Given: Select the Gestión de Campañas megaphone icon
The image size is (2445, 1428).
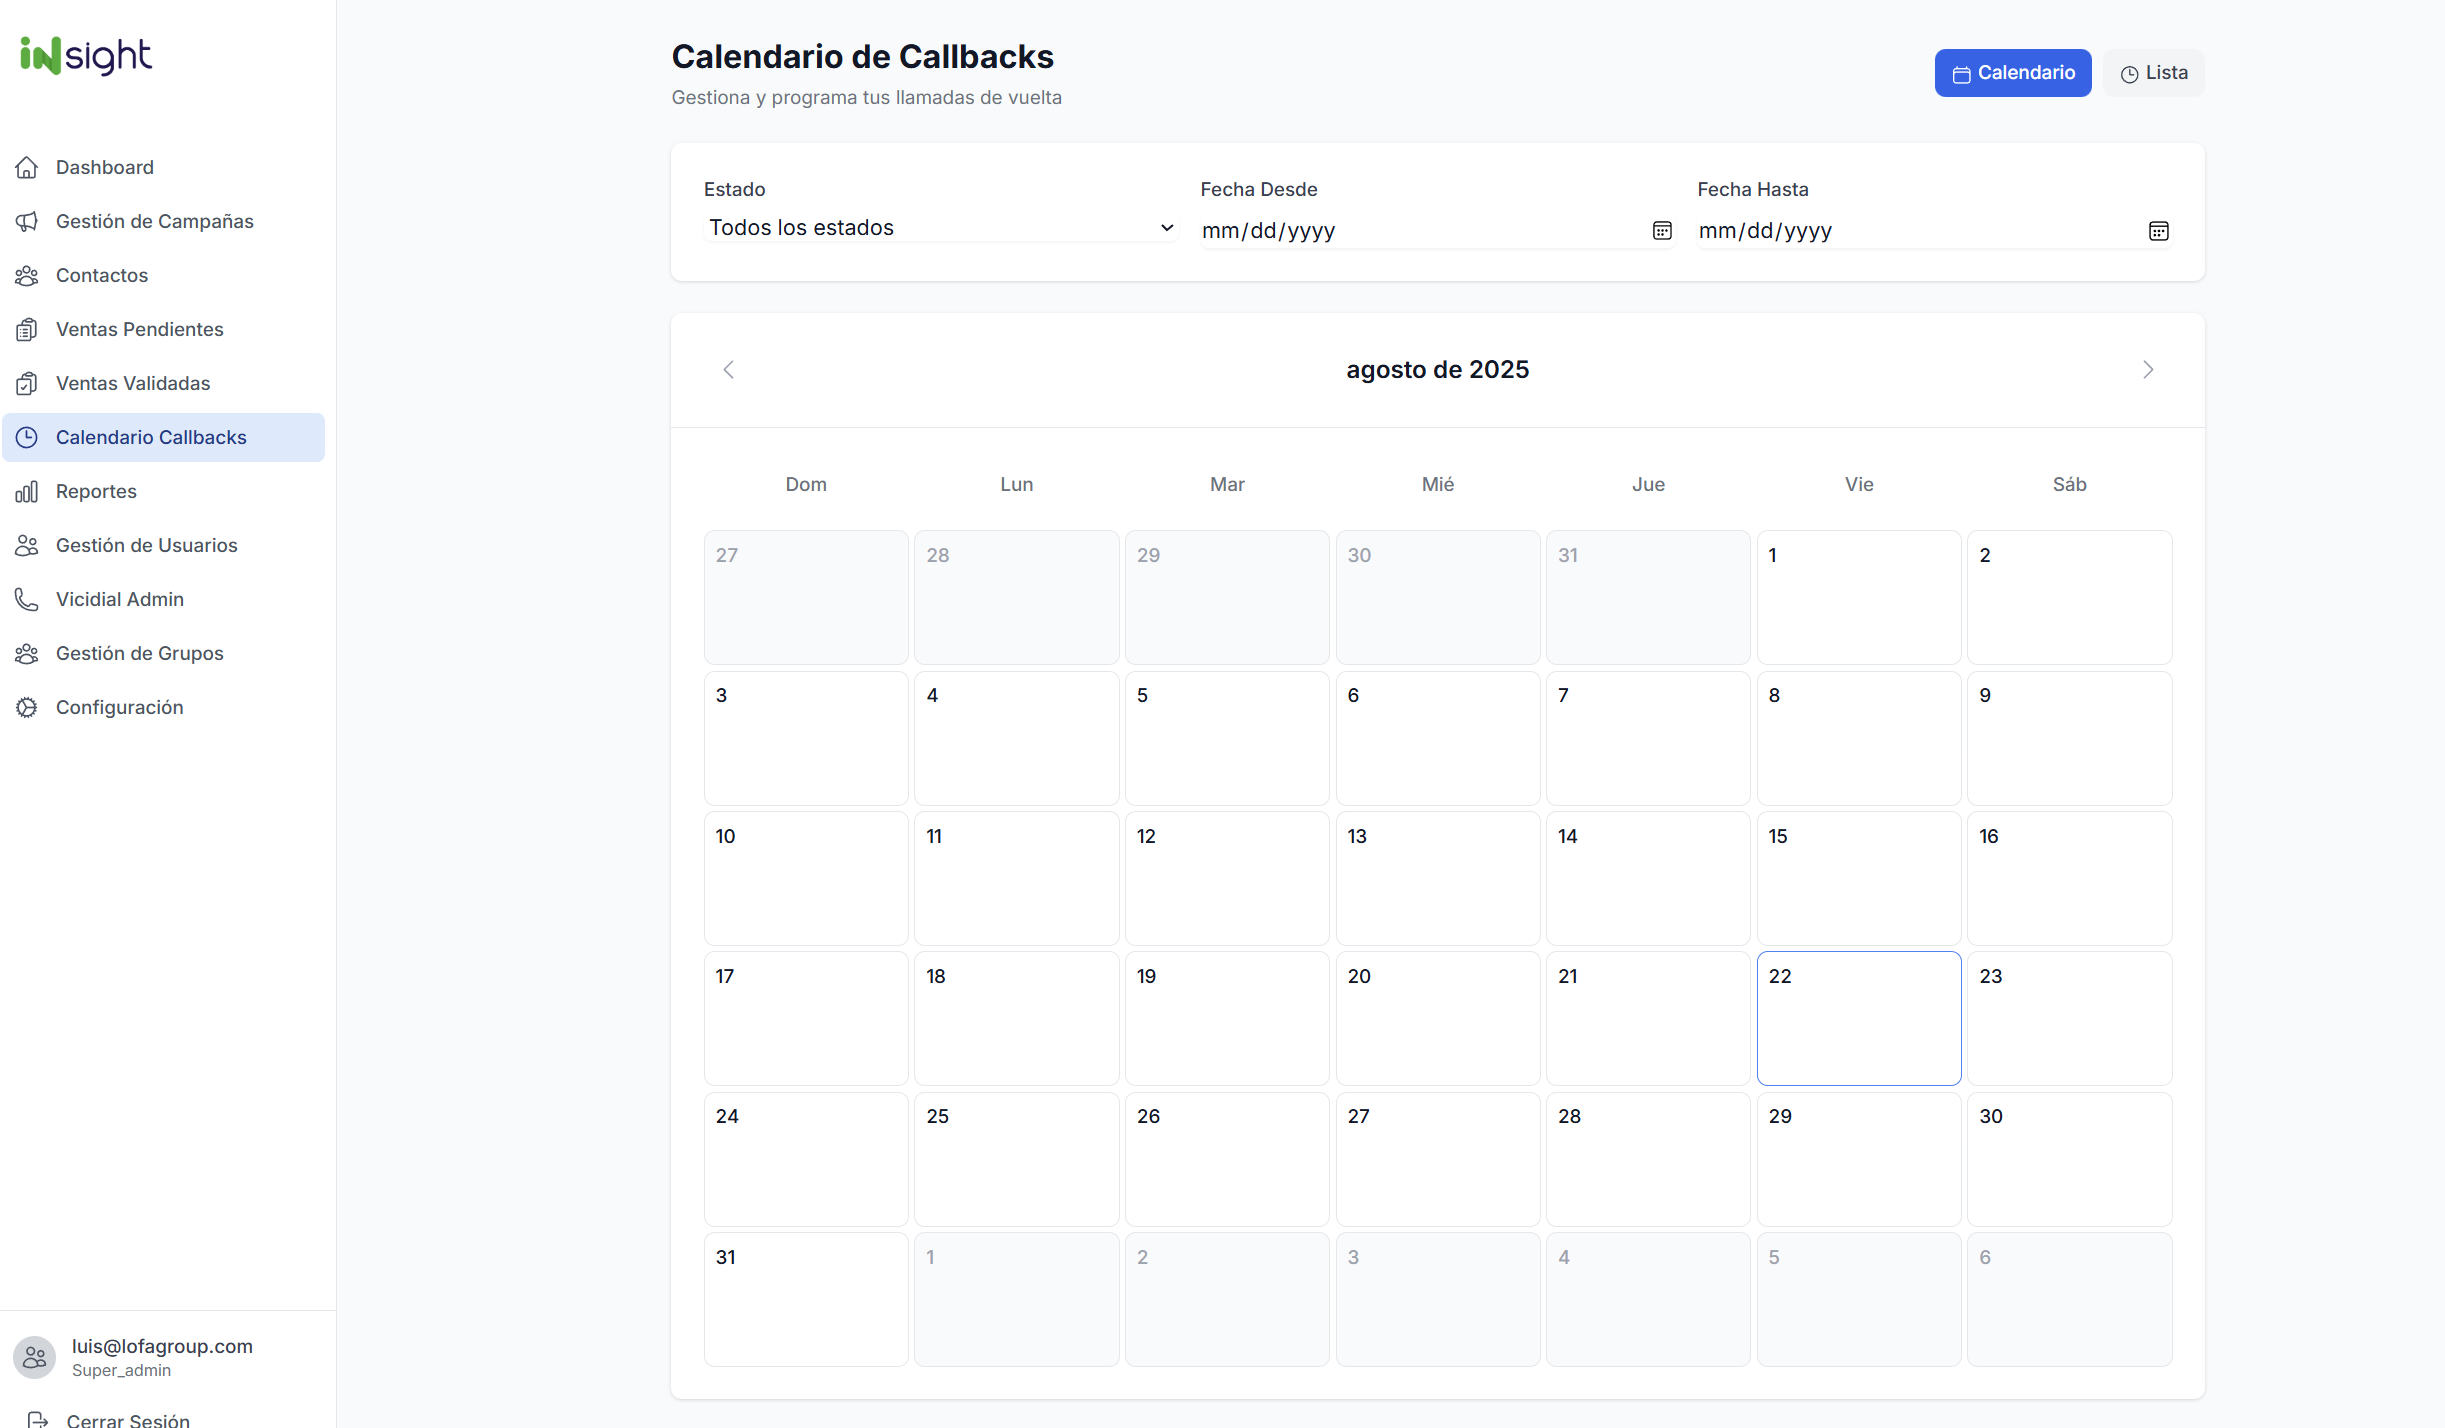Looking at the screenshot, I should click(x=27, y=221).
